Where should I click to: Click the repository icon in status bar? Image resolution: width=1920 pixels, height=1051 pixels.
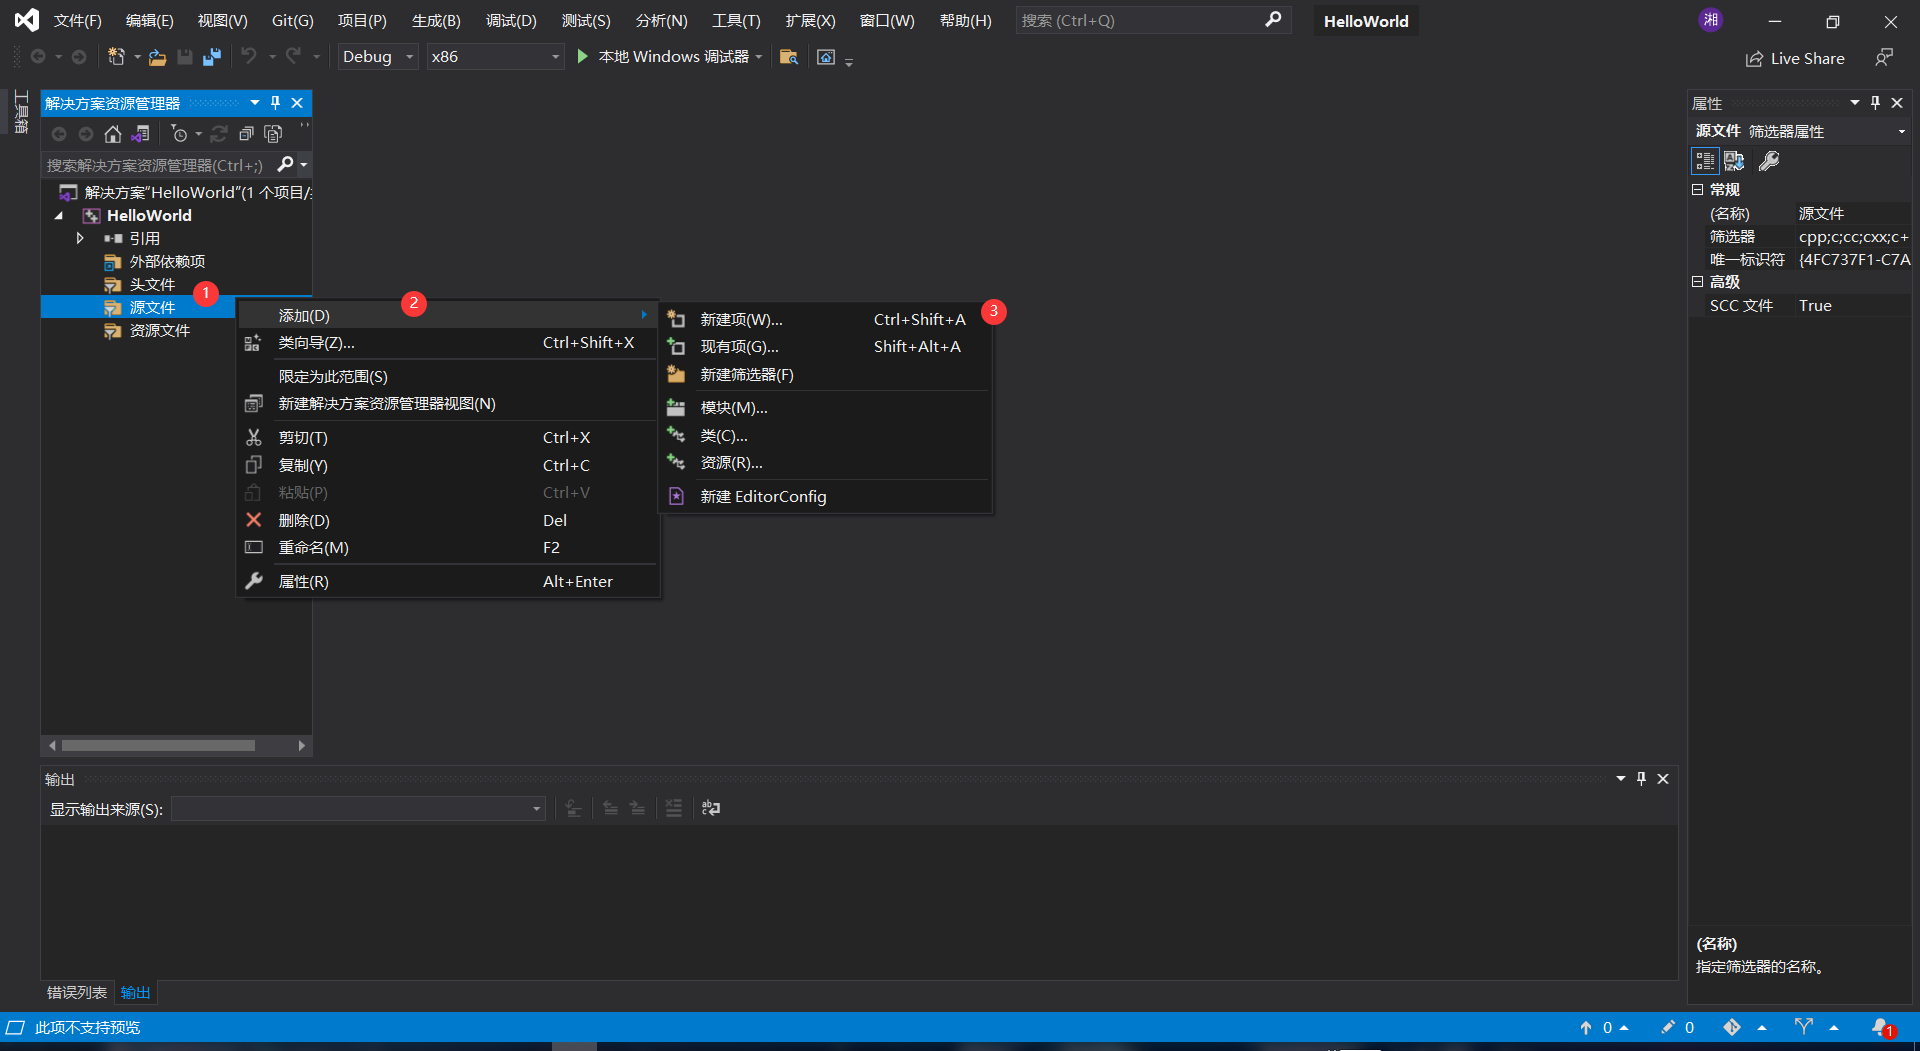coord(1732,1027)
